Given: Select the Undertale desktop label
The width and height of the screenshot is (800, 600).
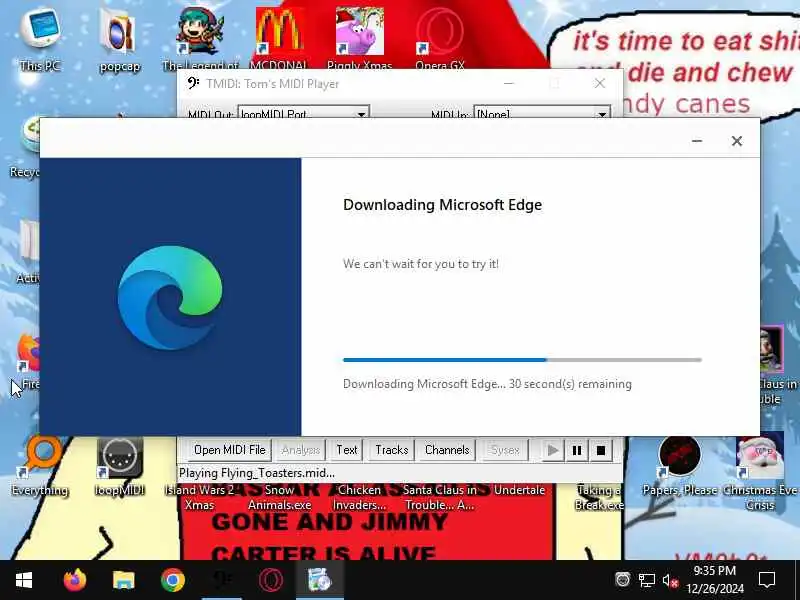Looking at the screenshot, I should pyautogui.click(x=519, y=490).
